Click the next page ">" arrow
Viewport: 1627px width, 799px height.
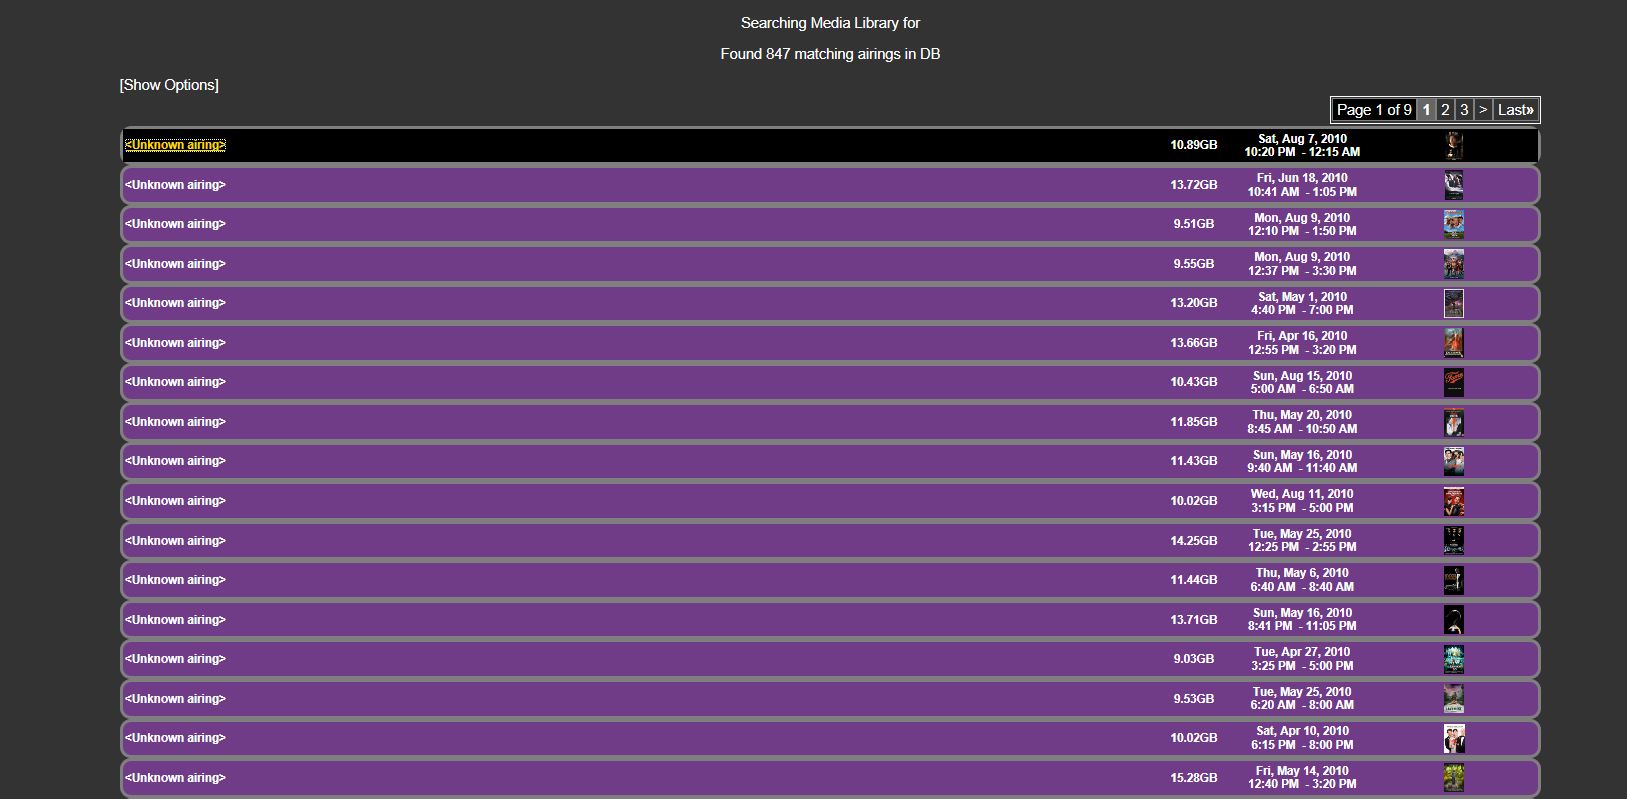(1483, 110)
